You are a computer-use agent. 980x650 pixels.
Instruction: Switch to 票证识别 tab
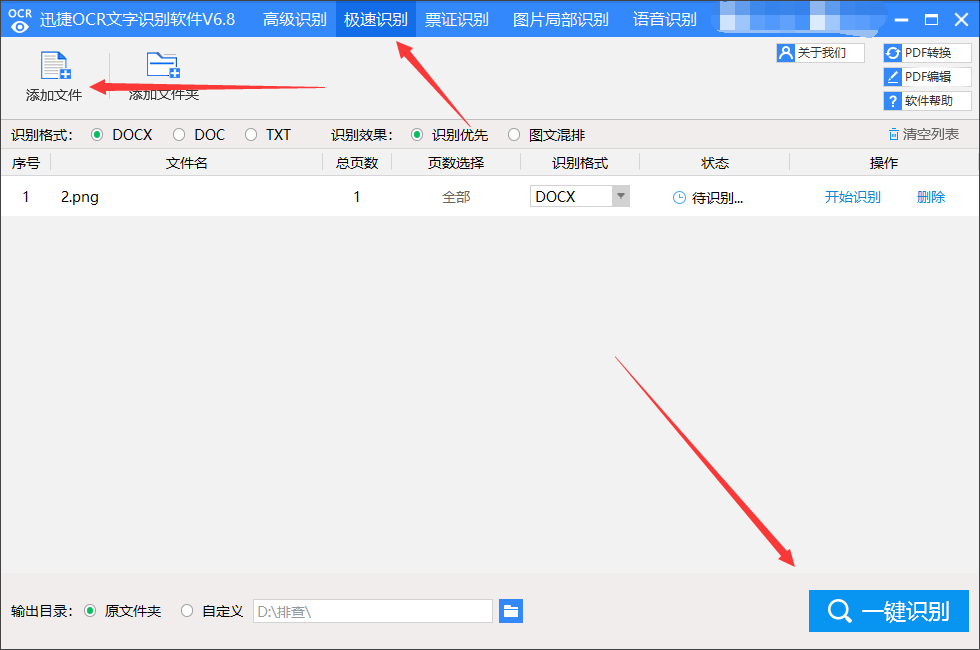point(457,19)
